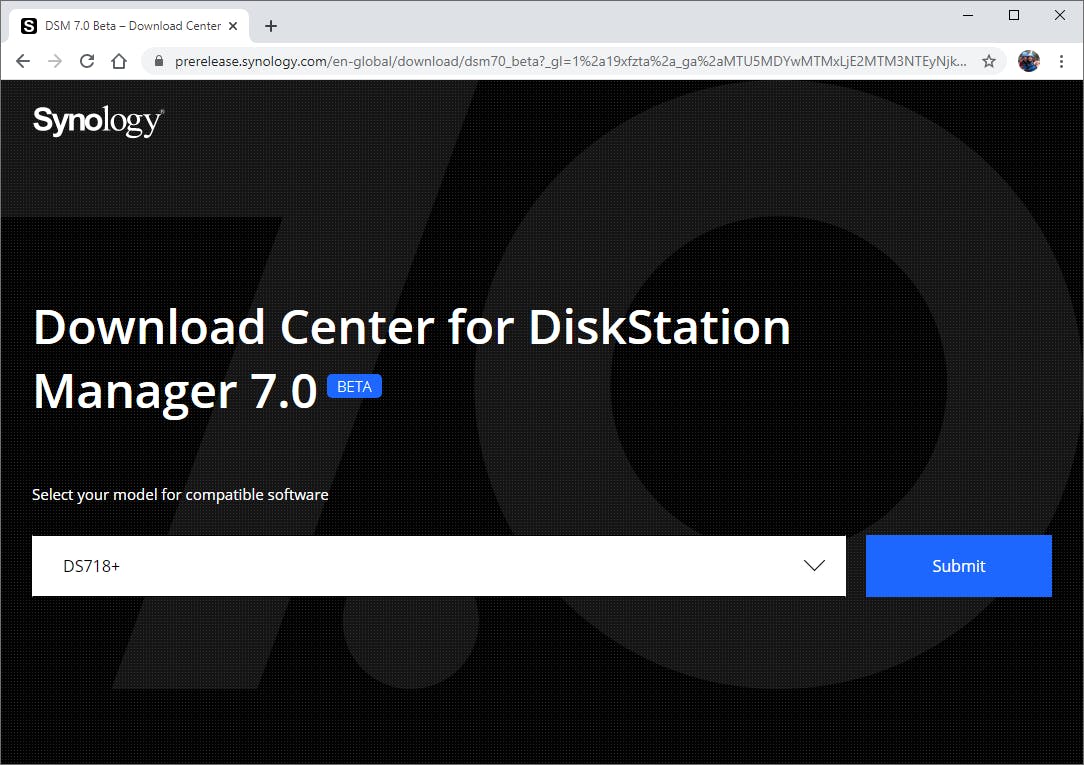Click 'Select your model for compatible software' text
The width and height of the screenshot is (1084, 765).
180,495
